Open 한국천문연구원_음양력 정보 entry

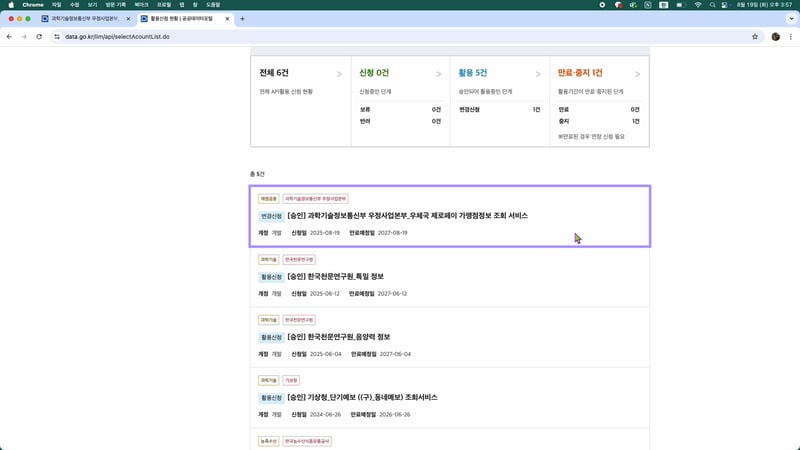(x=339, y=337)
